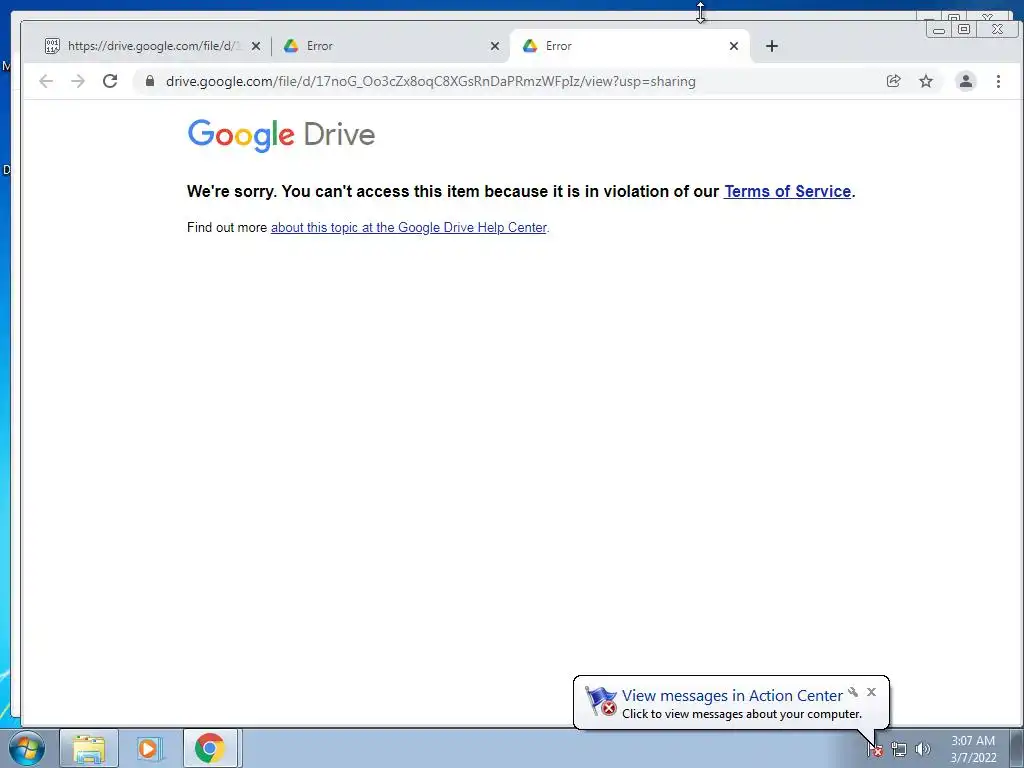Reload the current page
1024x768 pixels.
110,81
